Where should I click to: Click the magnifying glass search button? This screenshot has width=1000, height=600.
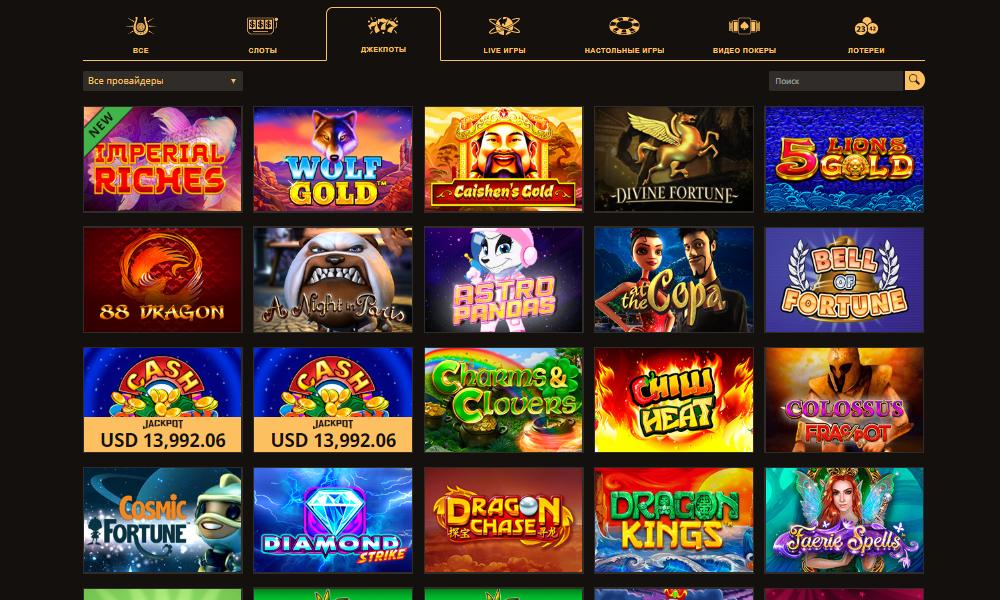pyautogui.click(x=915, y=80)
